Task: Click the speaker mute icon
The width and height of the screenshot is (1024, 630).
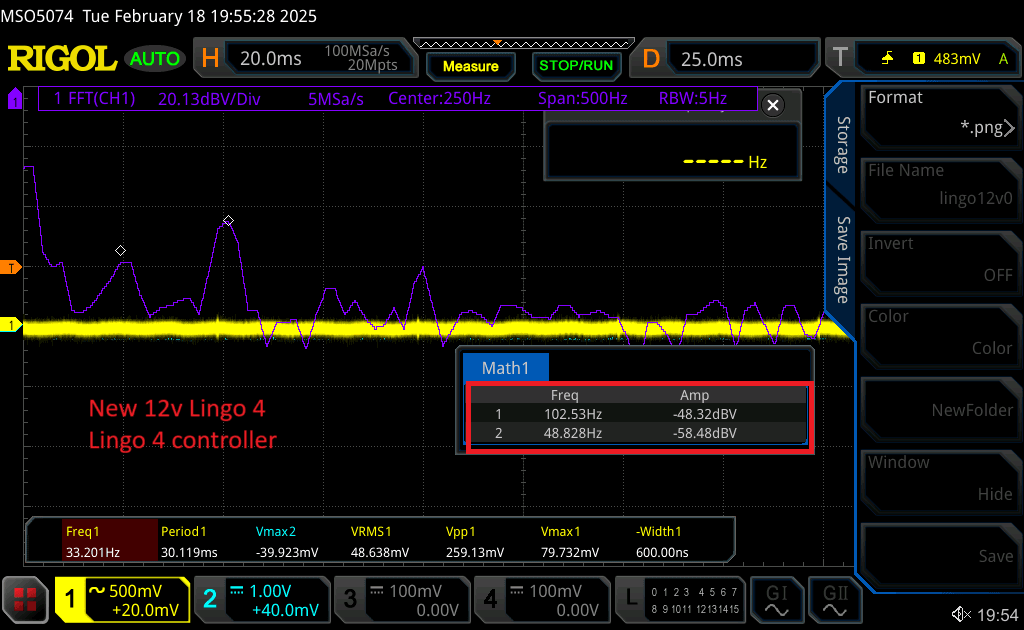Action: tap(961, 614)
